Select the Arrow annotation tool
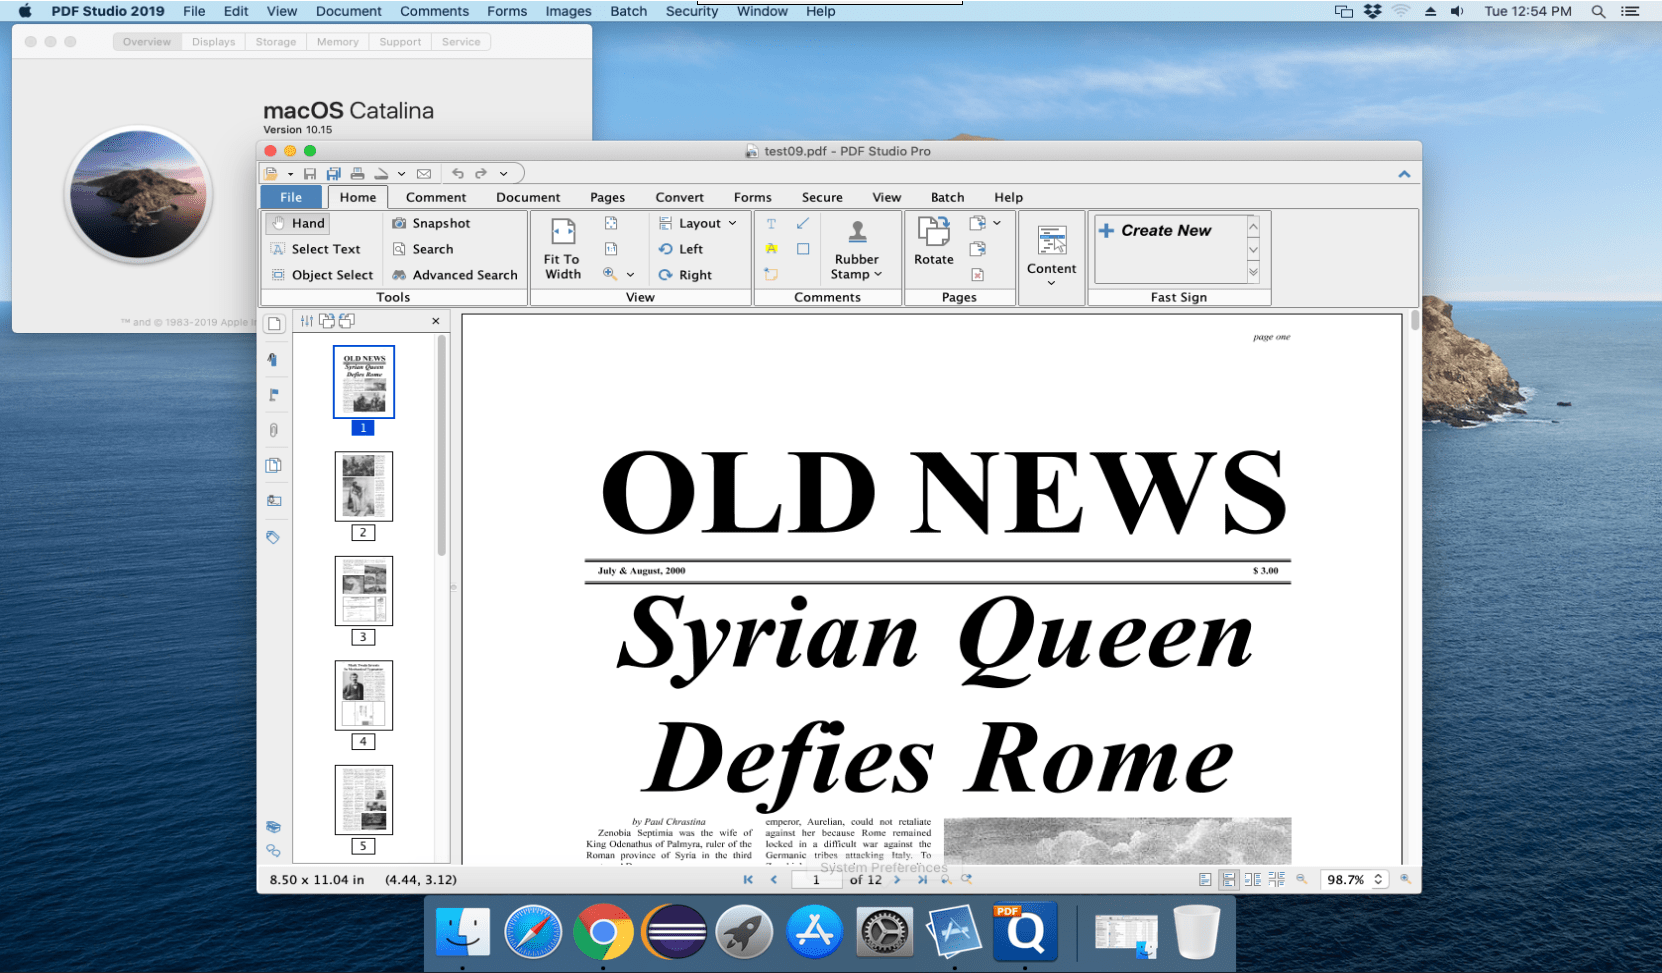 [x=803, y=223]
